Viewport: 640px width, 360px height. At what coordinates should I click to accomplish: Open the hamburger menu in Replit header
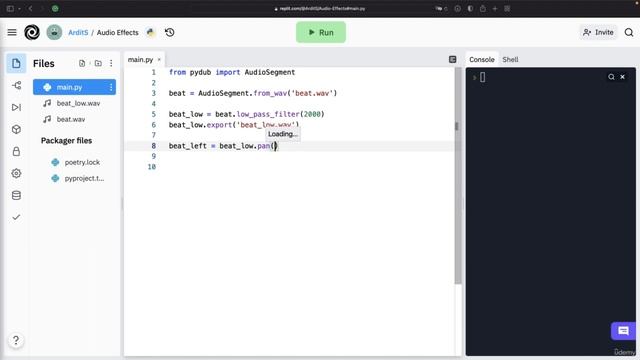tap(12, 32)
